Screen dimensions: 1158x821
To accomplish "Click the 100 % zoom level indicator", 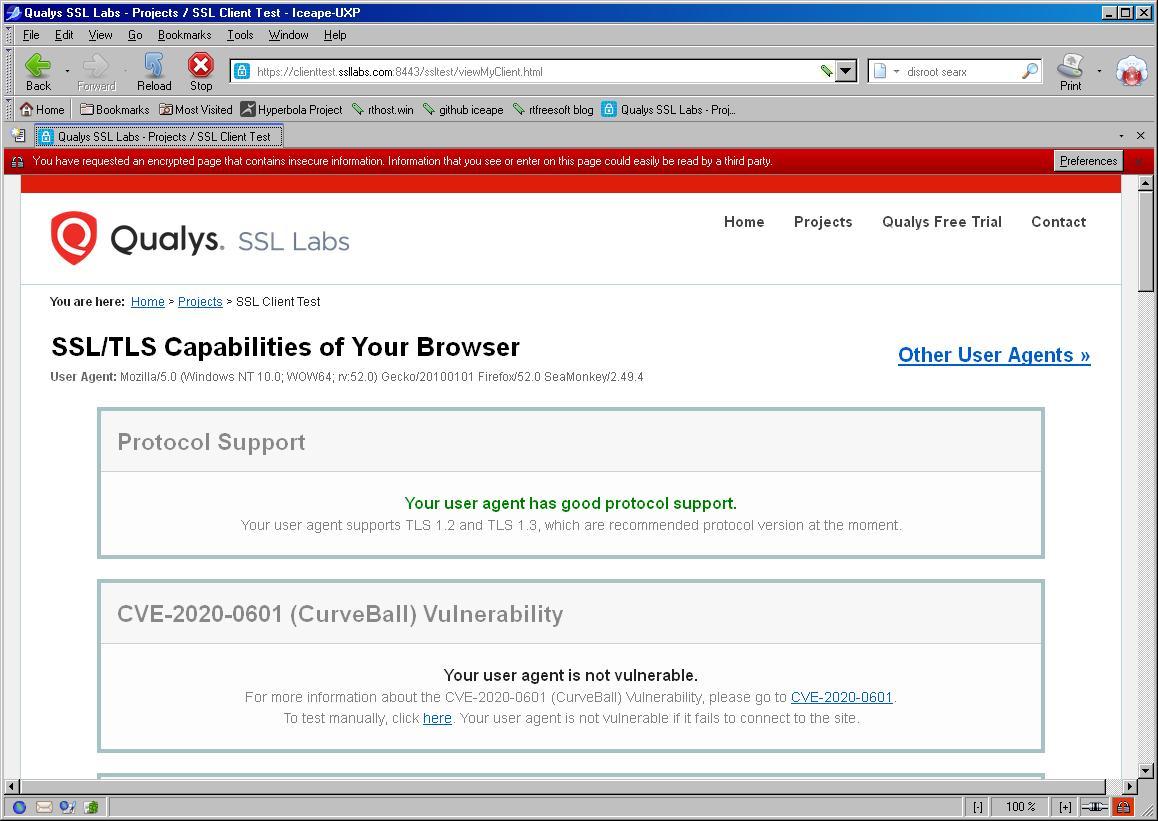I will pos(1021,807).
